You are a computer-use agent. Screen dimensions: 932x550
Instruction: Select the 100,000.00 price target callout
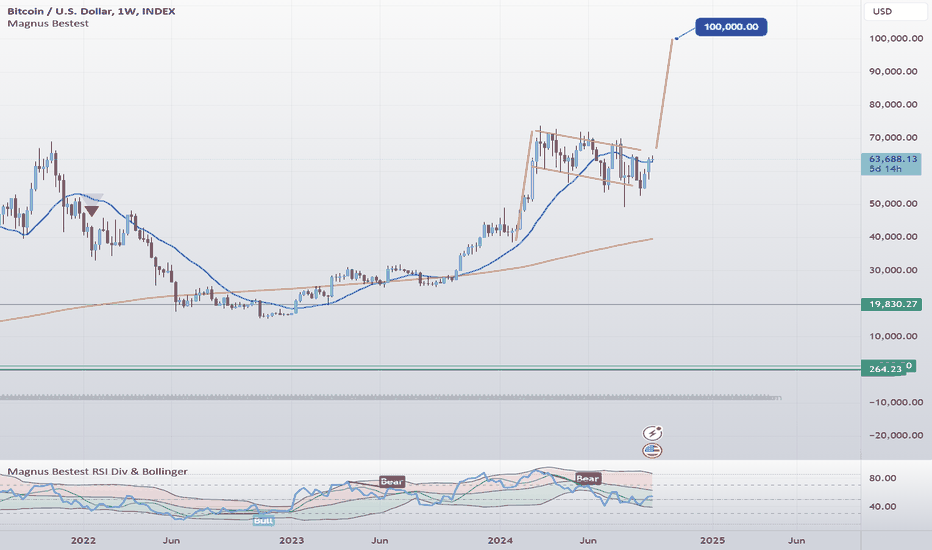point(731,27)
